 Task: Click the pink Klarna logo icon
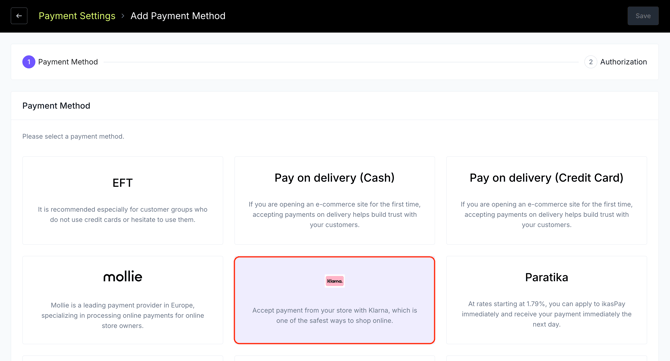[x=335, y=281]
